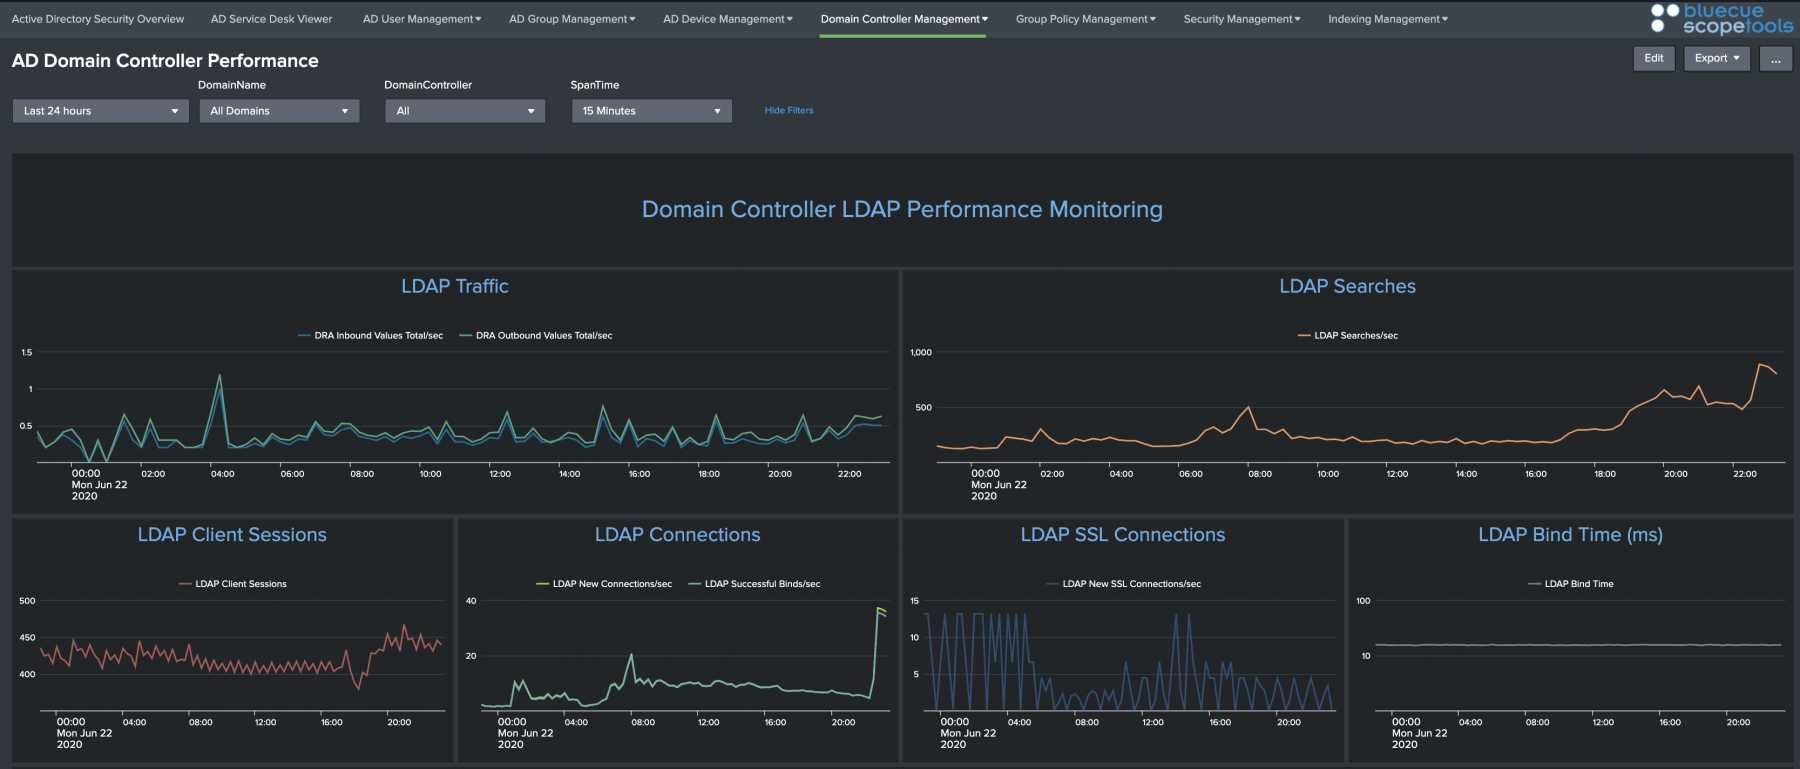The width and height of the screenshot is (1800, 769).
Task: Toggle LDAP Successful Binds/sec legend entry
Action: coord(755,584)
